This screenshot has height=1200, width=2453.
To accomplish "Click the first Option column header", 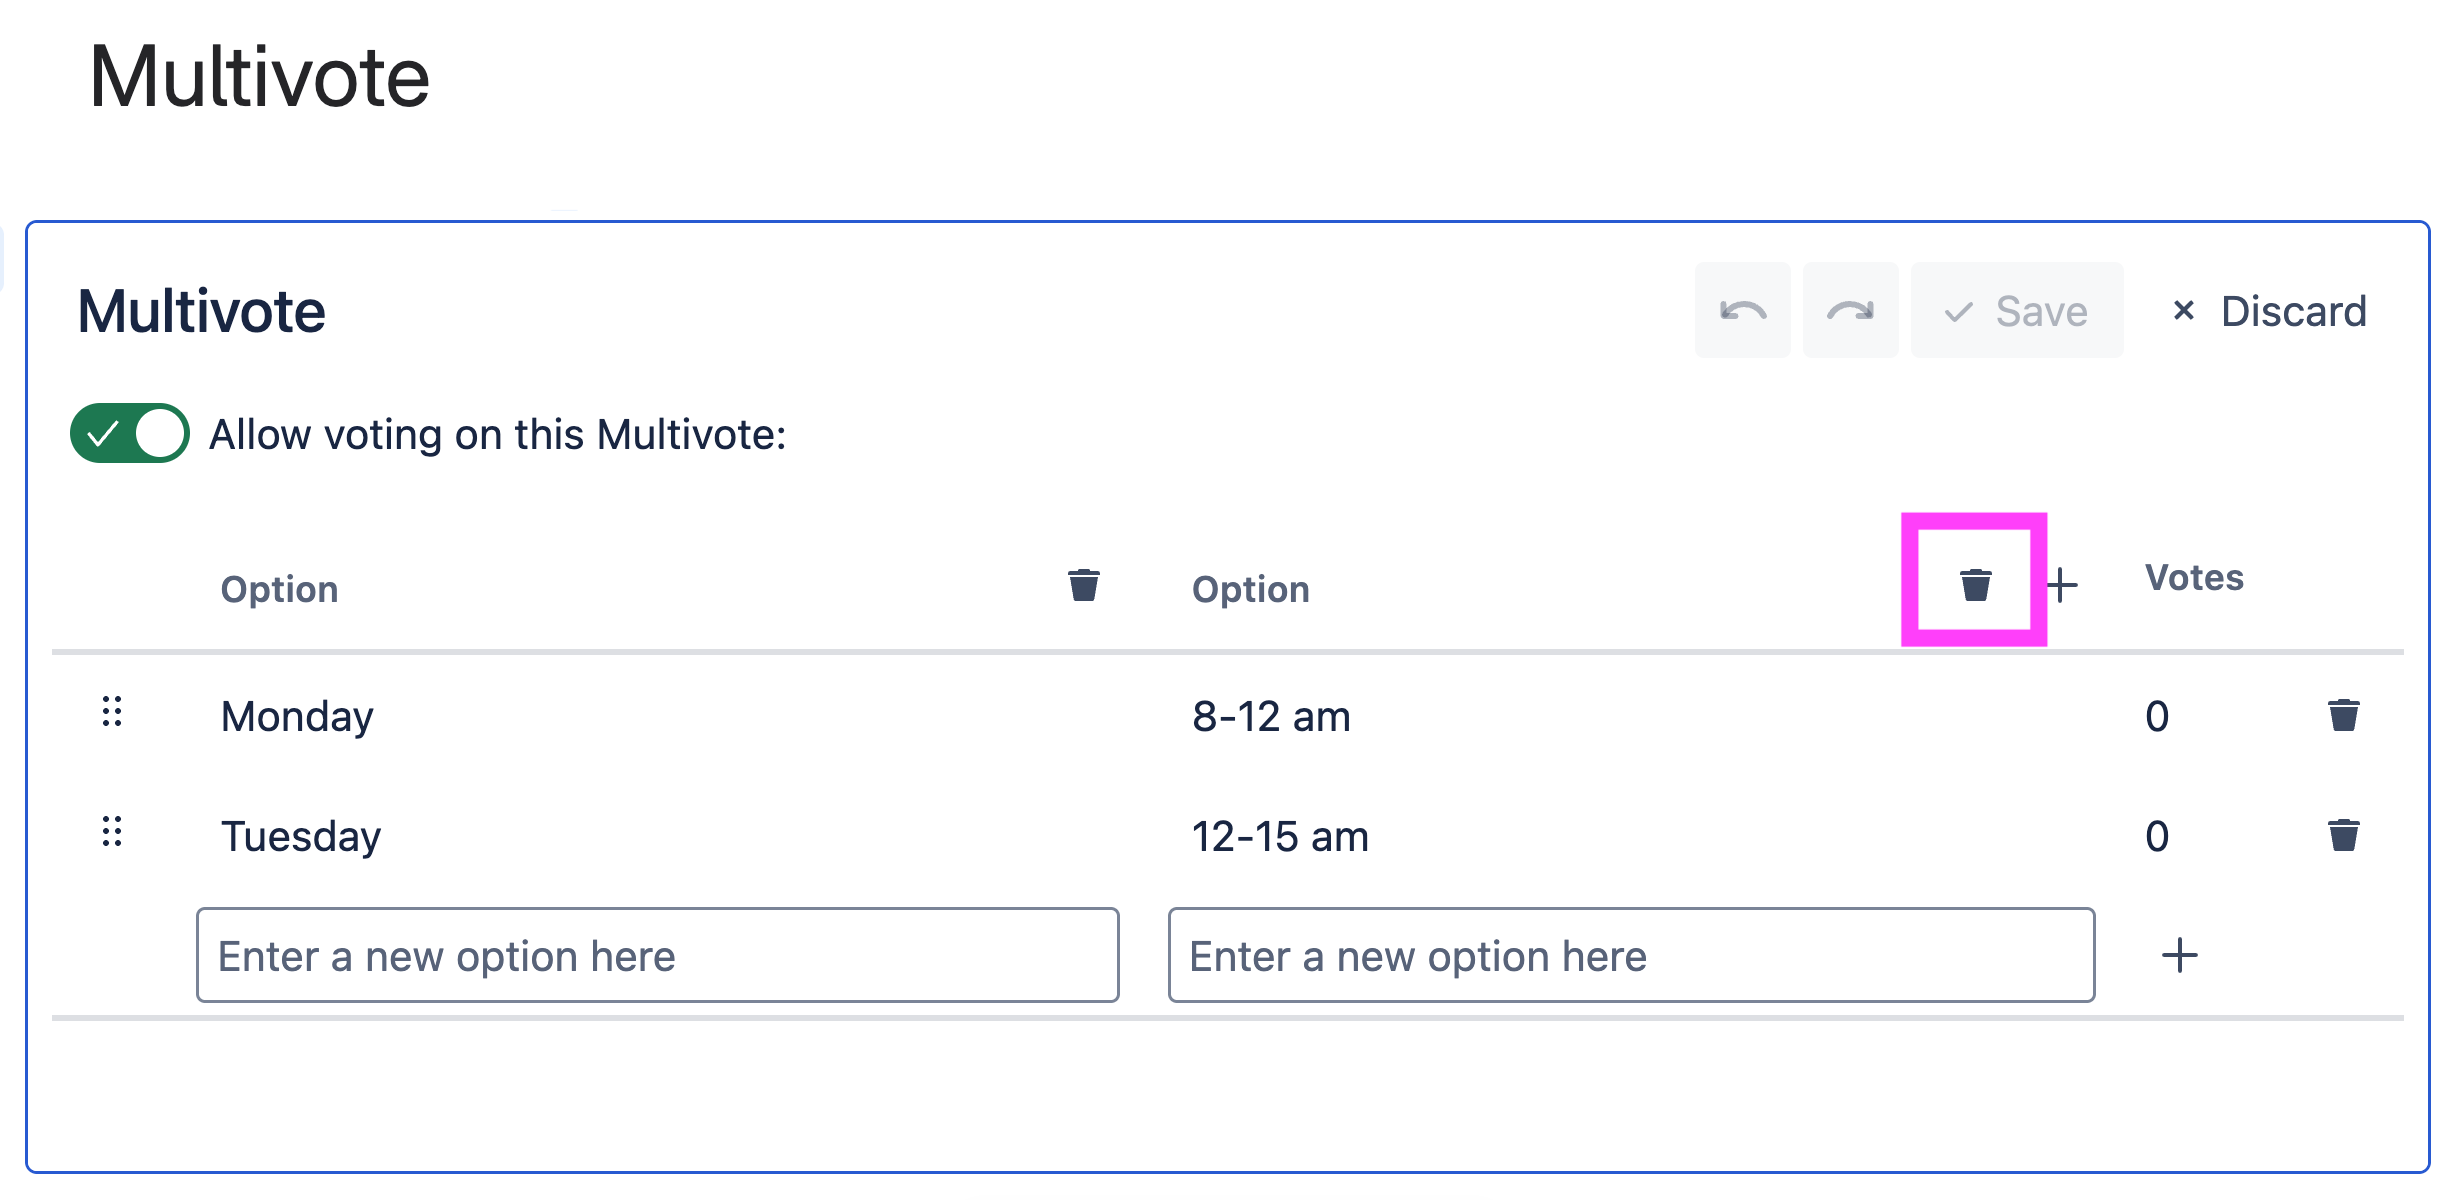I will pos(280,590).
